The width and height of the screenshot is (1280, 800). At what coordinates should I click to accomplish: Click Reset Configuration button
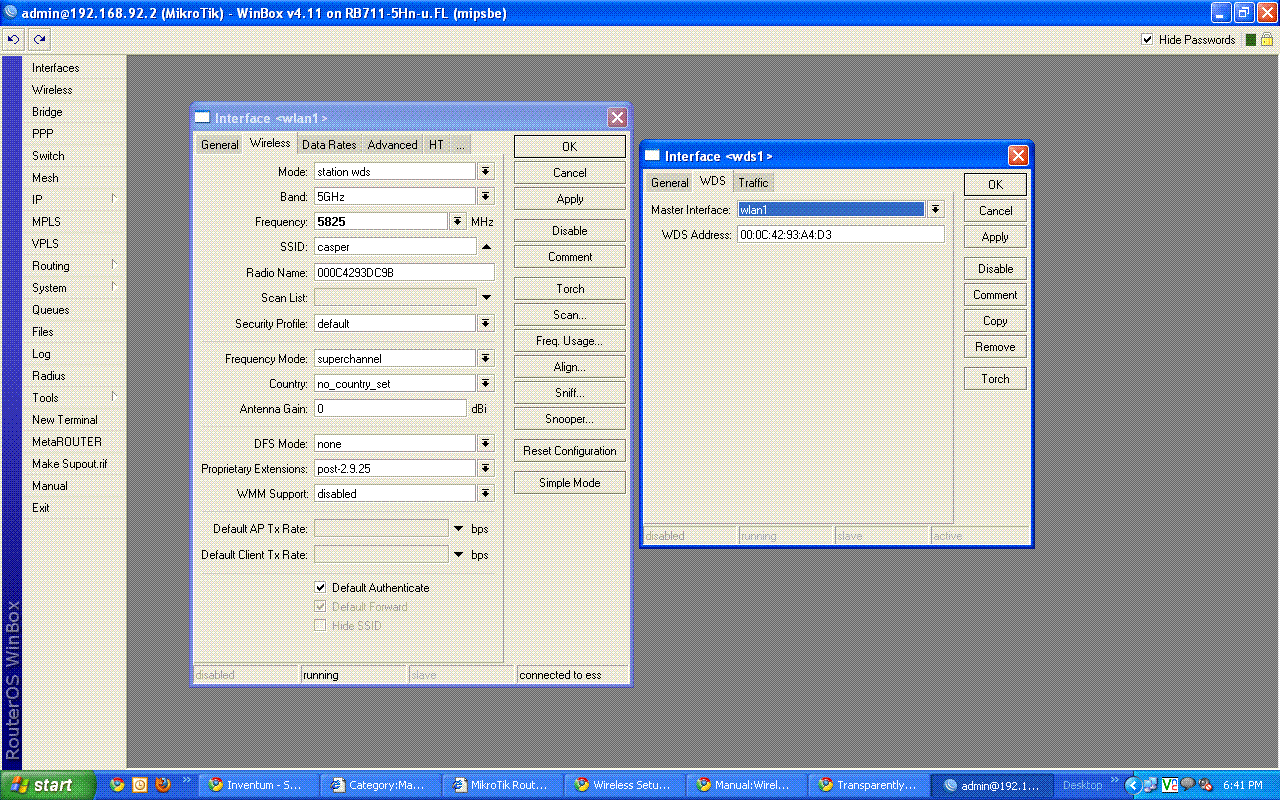[570, 451]
